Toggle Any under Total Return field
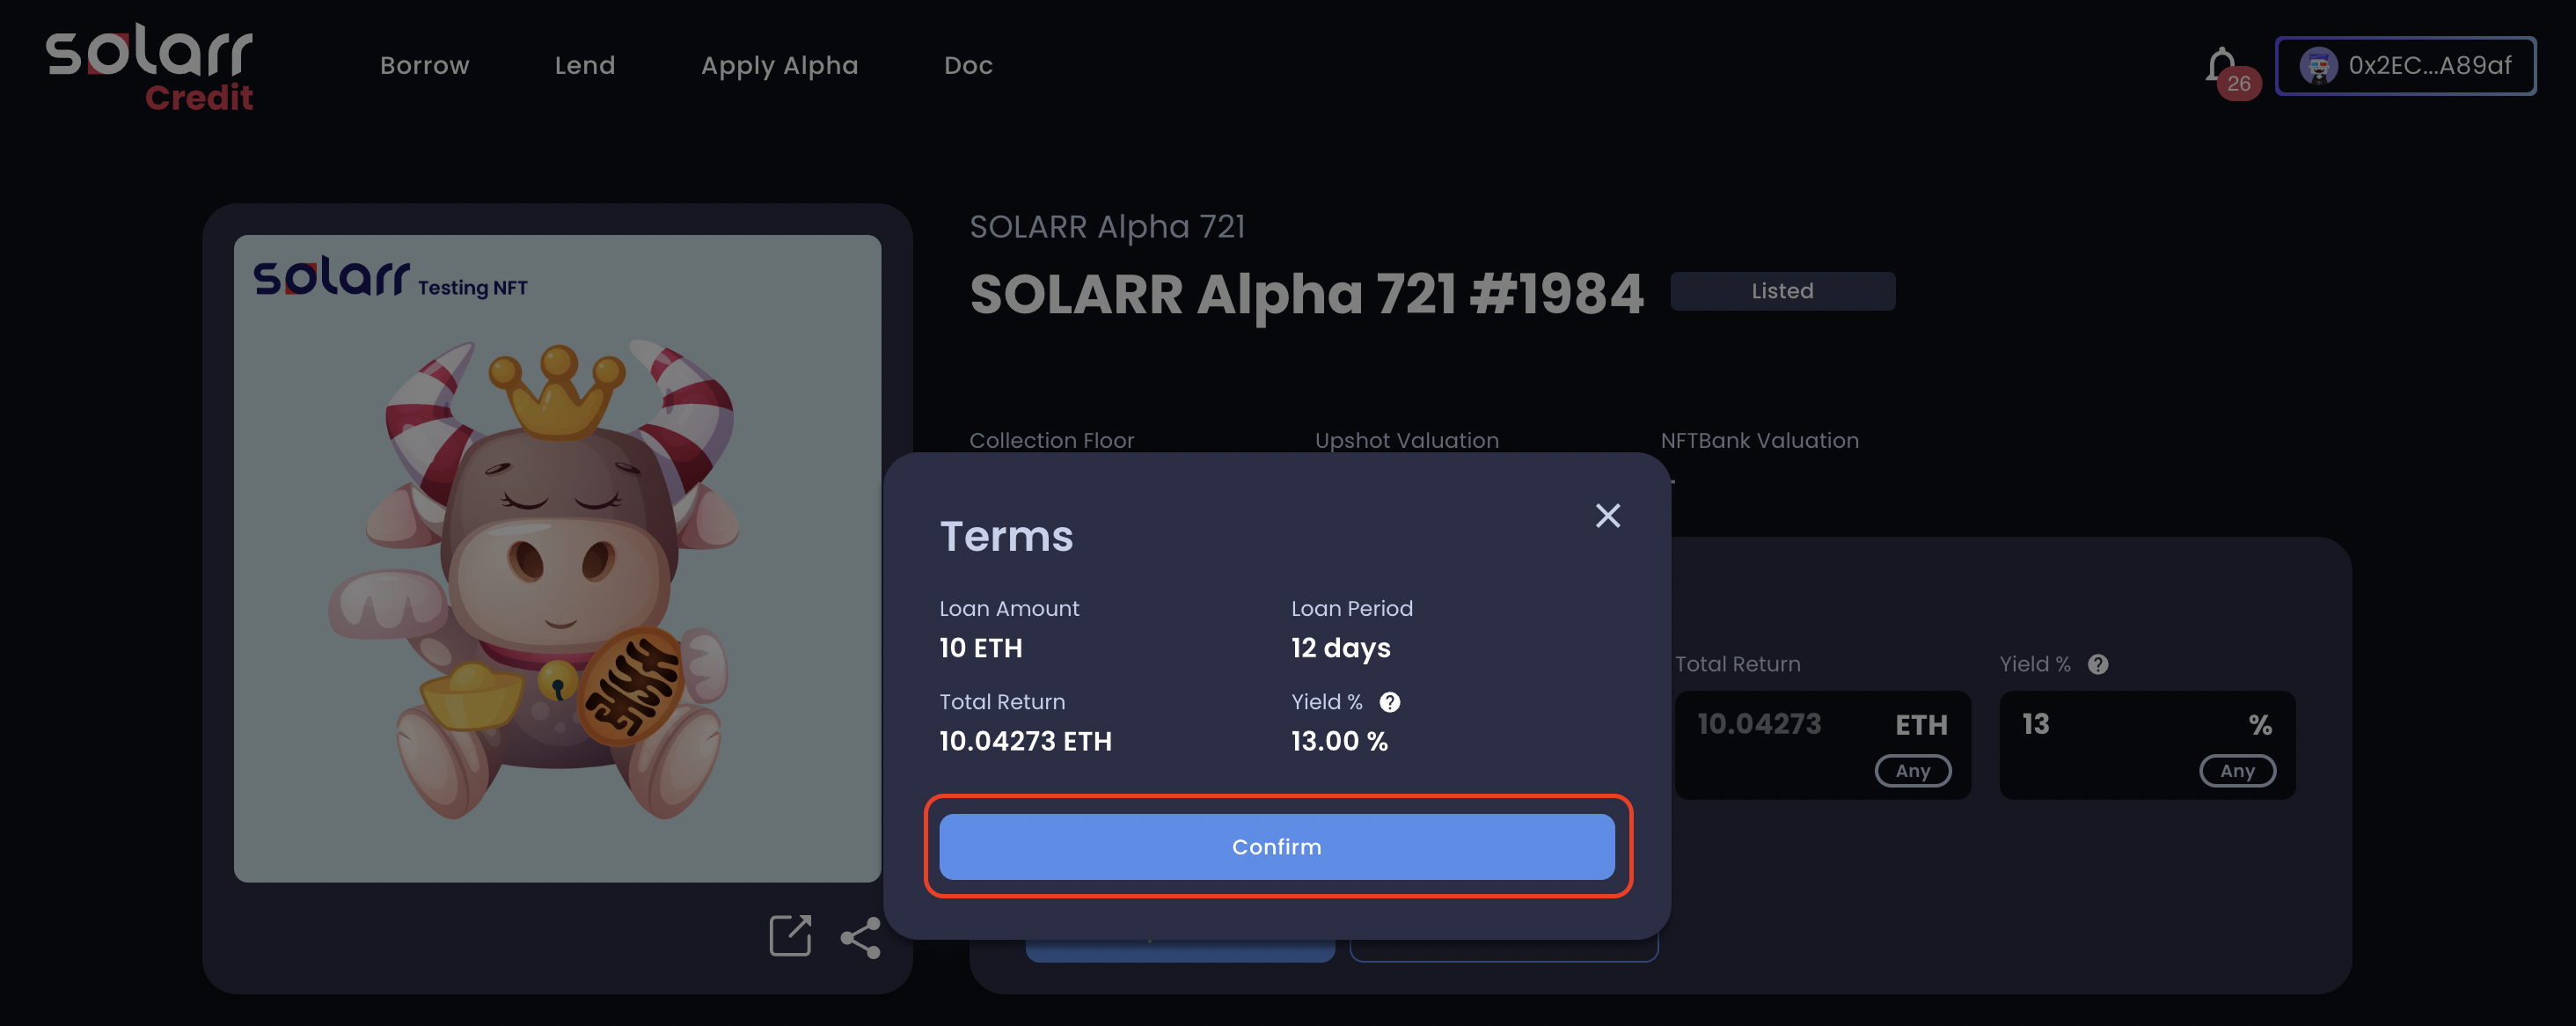The height and width of the screenshot is (1026, 2576). pos(1912,770)
